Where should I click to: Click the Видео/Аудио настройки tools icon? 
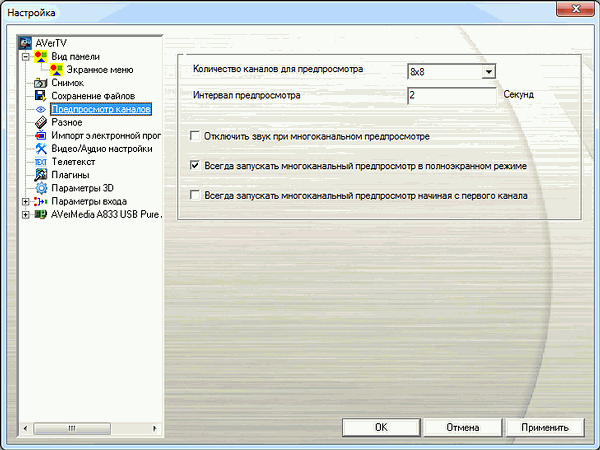(x=41, y=148)
